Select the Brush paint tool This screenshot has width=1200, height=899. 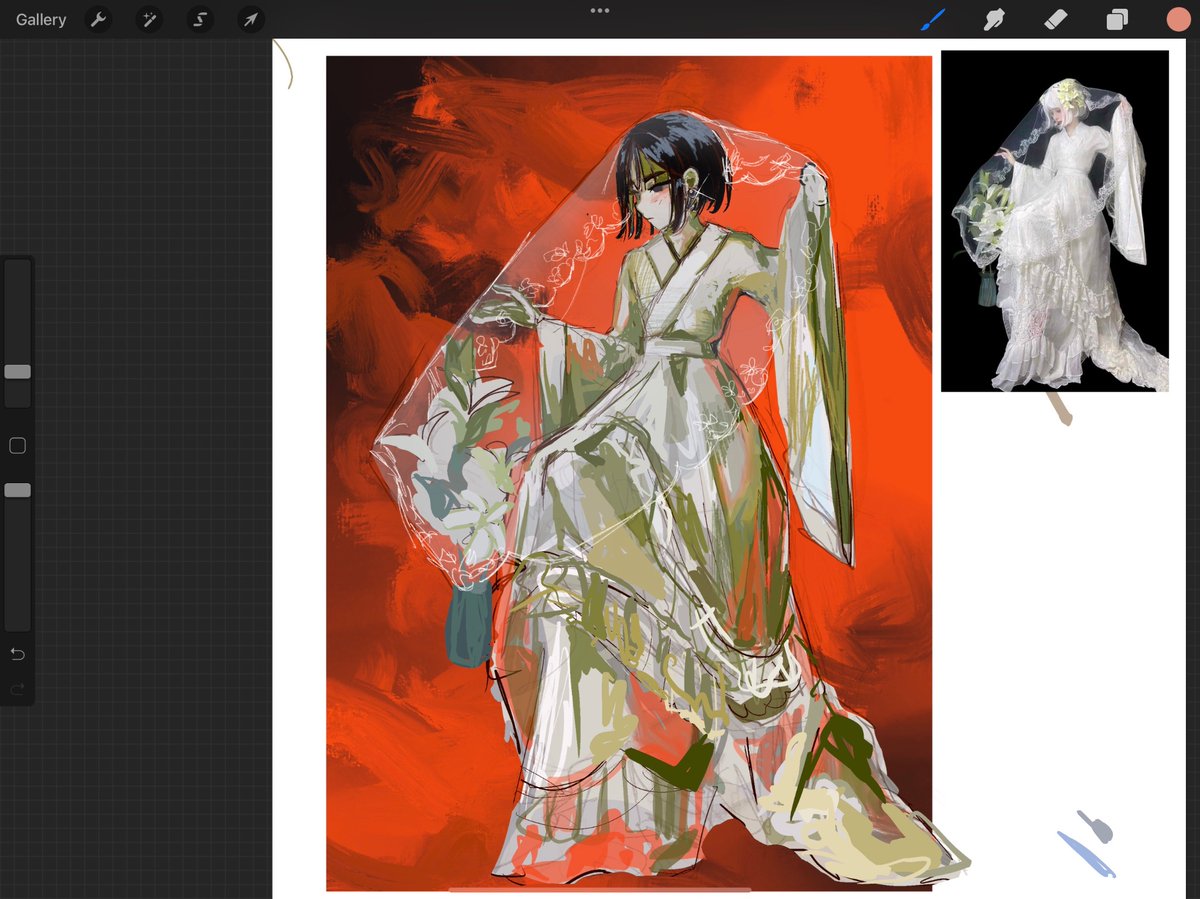933,19
